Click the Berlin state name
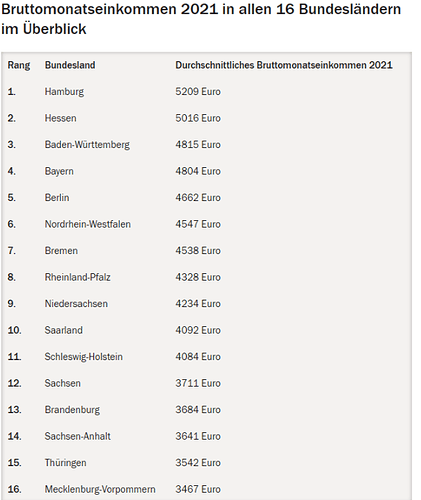 click(x=57, y=198)
